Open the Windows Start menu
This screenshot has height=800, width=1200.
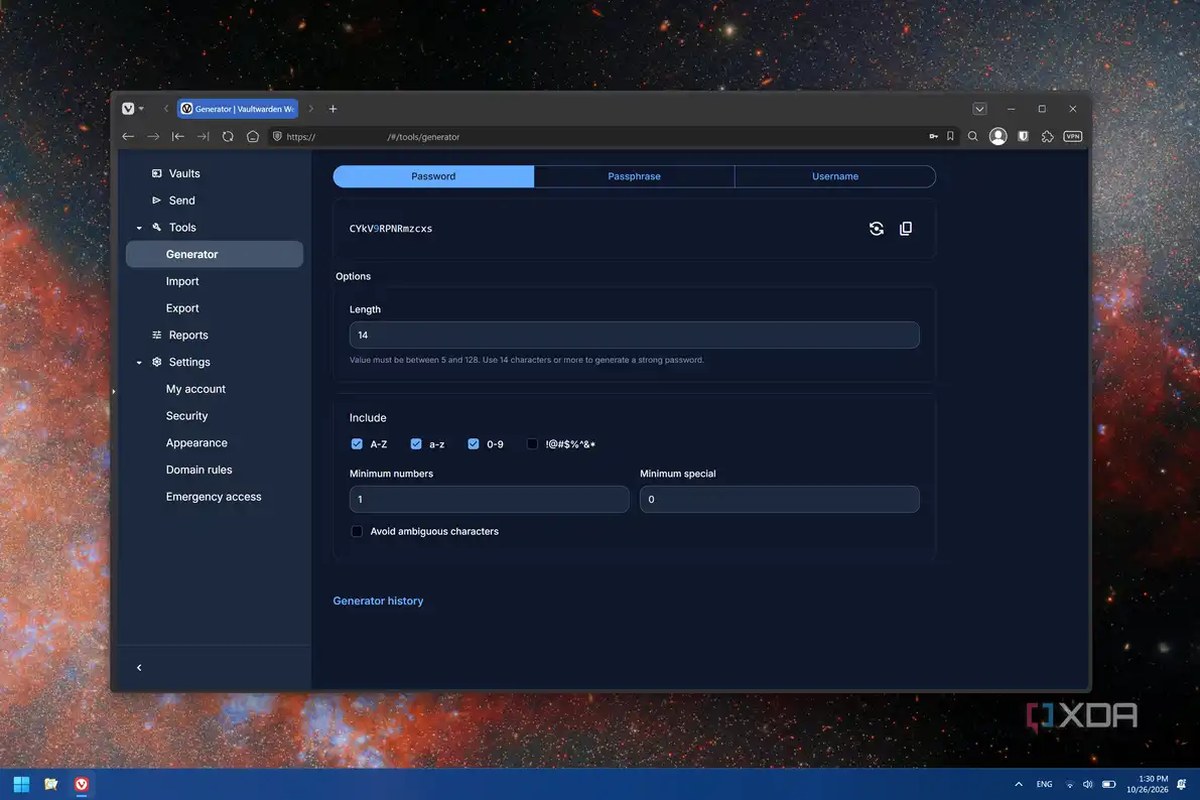click(x=21, y=784)
